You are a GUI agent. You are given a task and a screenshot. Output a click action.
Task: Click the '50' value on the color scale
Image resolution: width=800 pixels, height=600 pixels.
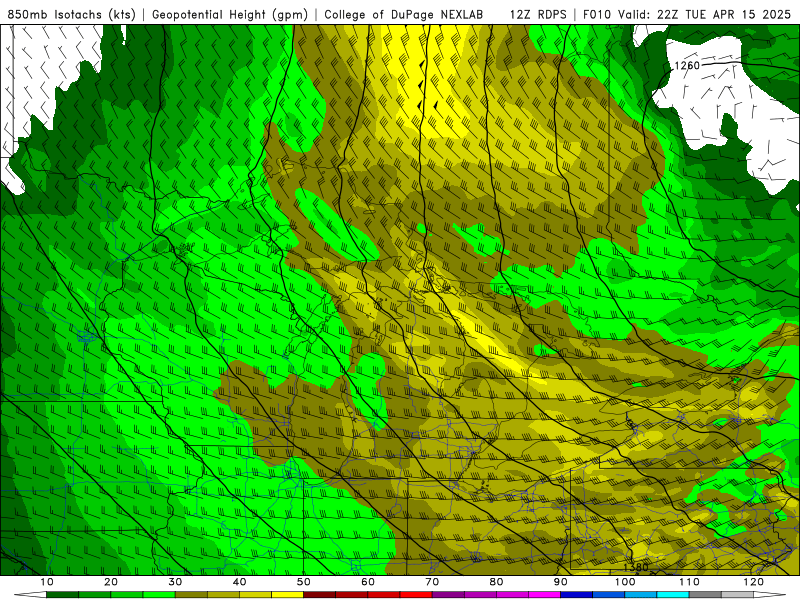pos(304,582)
